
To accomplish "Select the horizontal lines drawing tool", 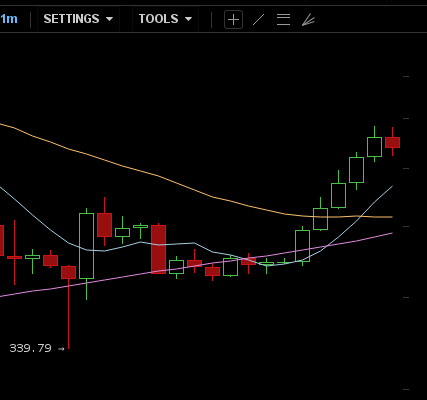I will click(x=283, y=20).
